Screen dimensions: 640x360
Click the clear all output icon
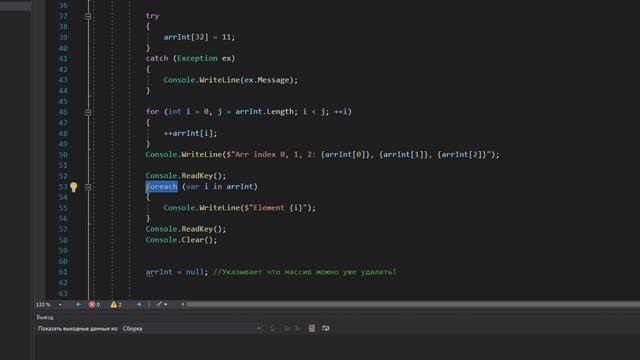(311, 328)
